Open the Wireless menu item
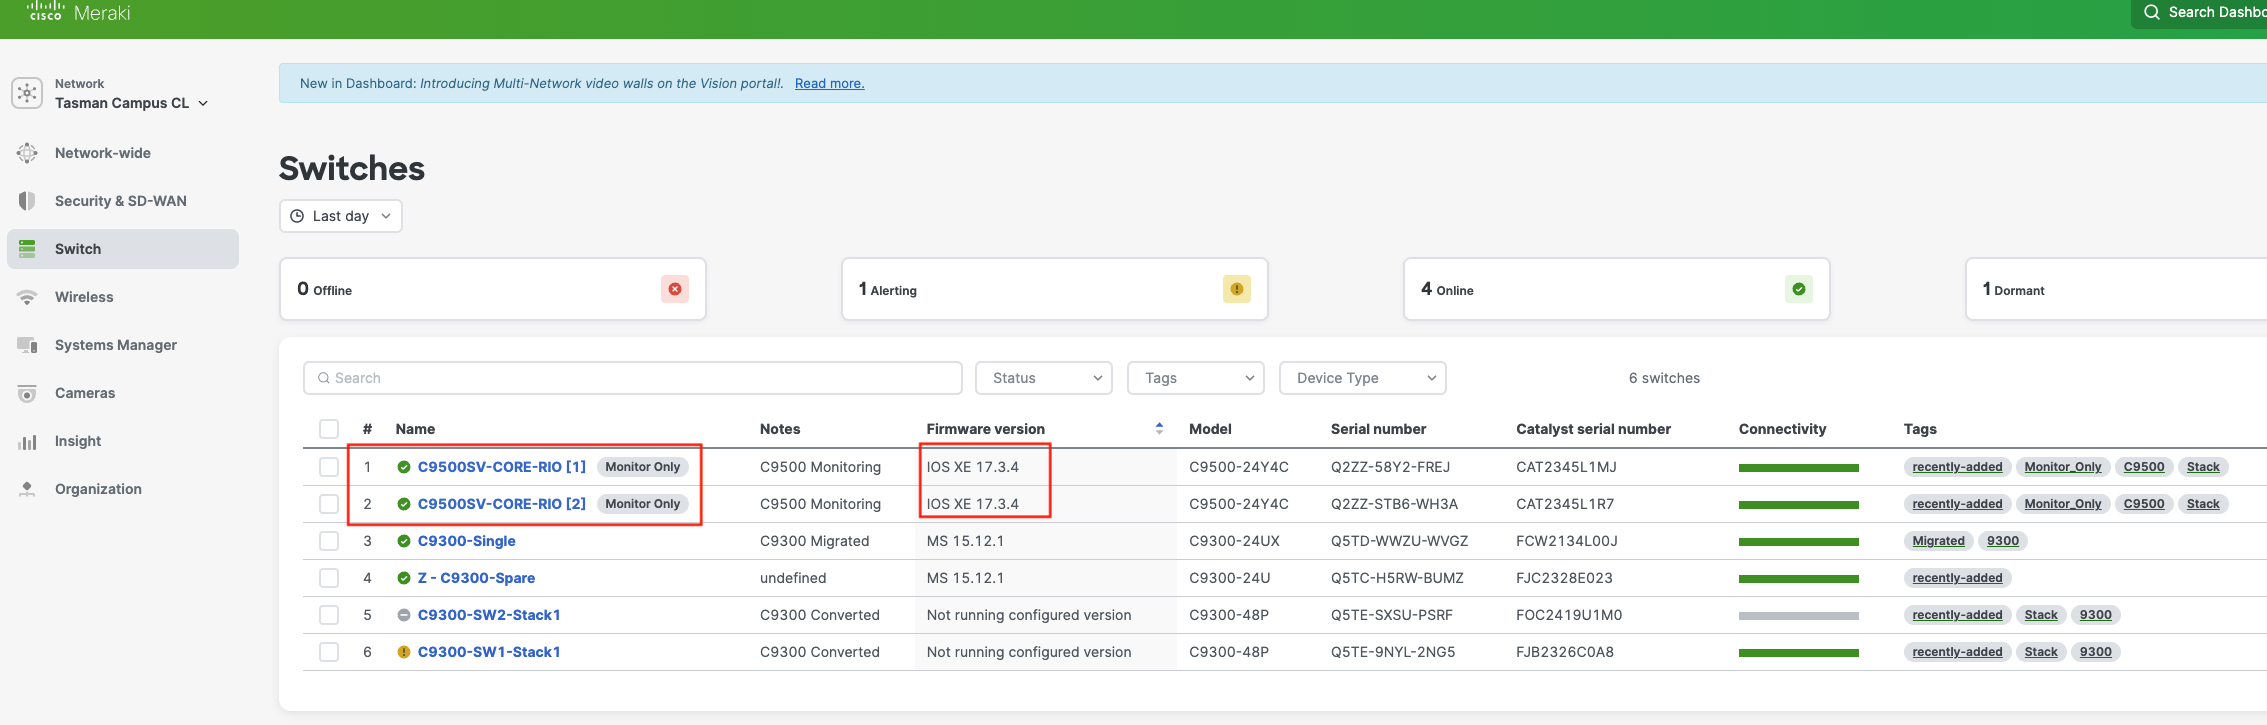Viewport: 2267px width, 725px height. pos(84,297)
